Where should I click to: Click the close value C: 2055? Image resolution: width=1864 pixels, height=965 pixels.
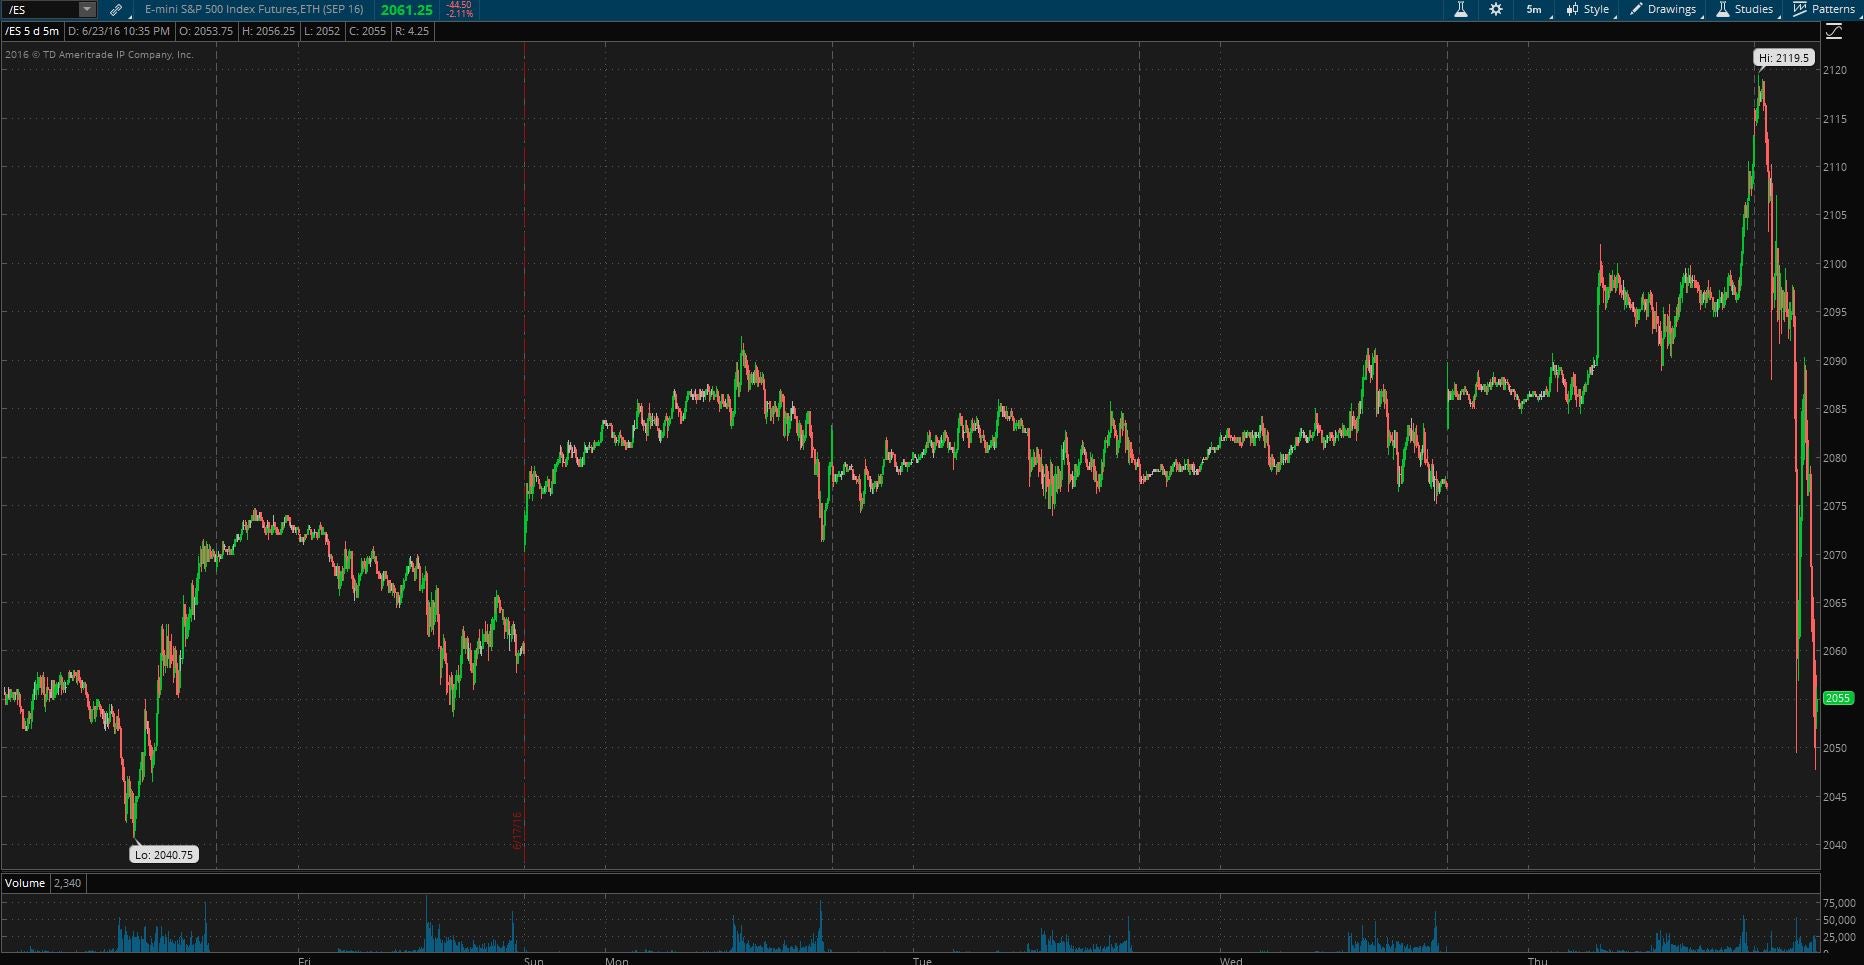368,31
